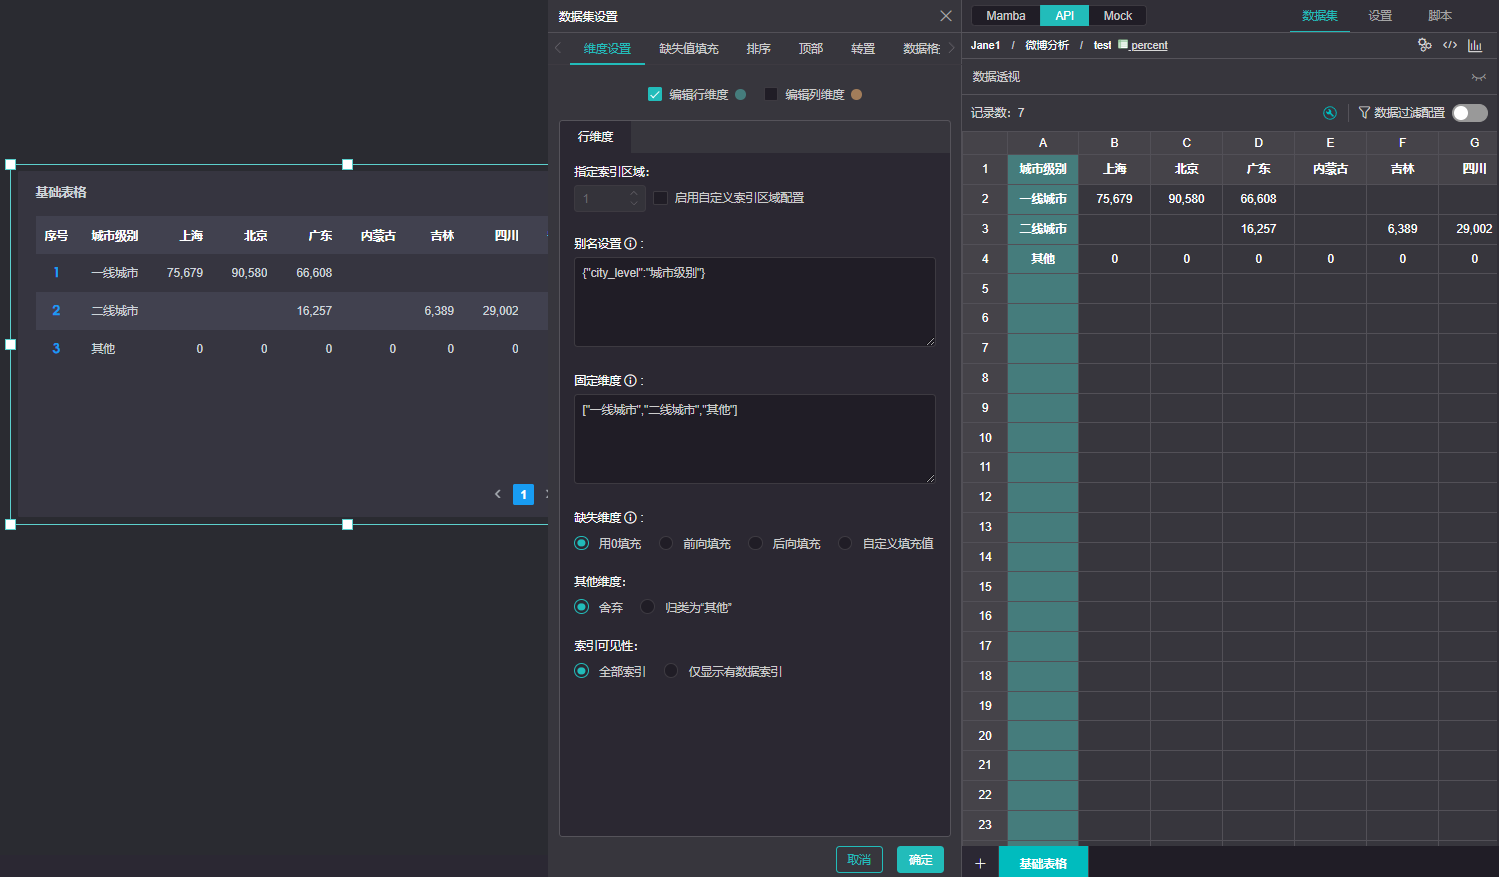Open the bar chart icon

coord(1475,45)
